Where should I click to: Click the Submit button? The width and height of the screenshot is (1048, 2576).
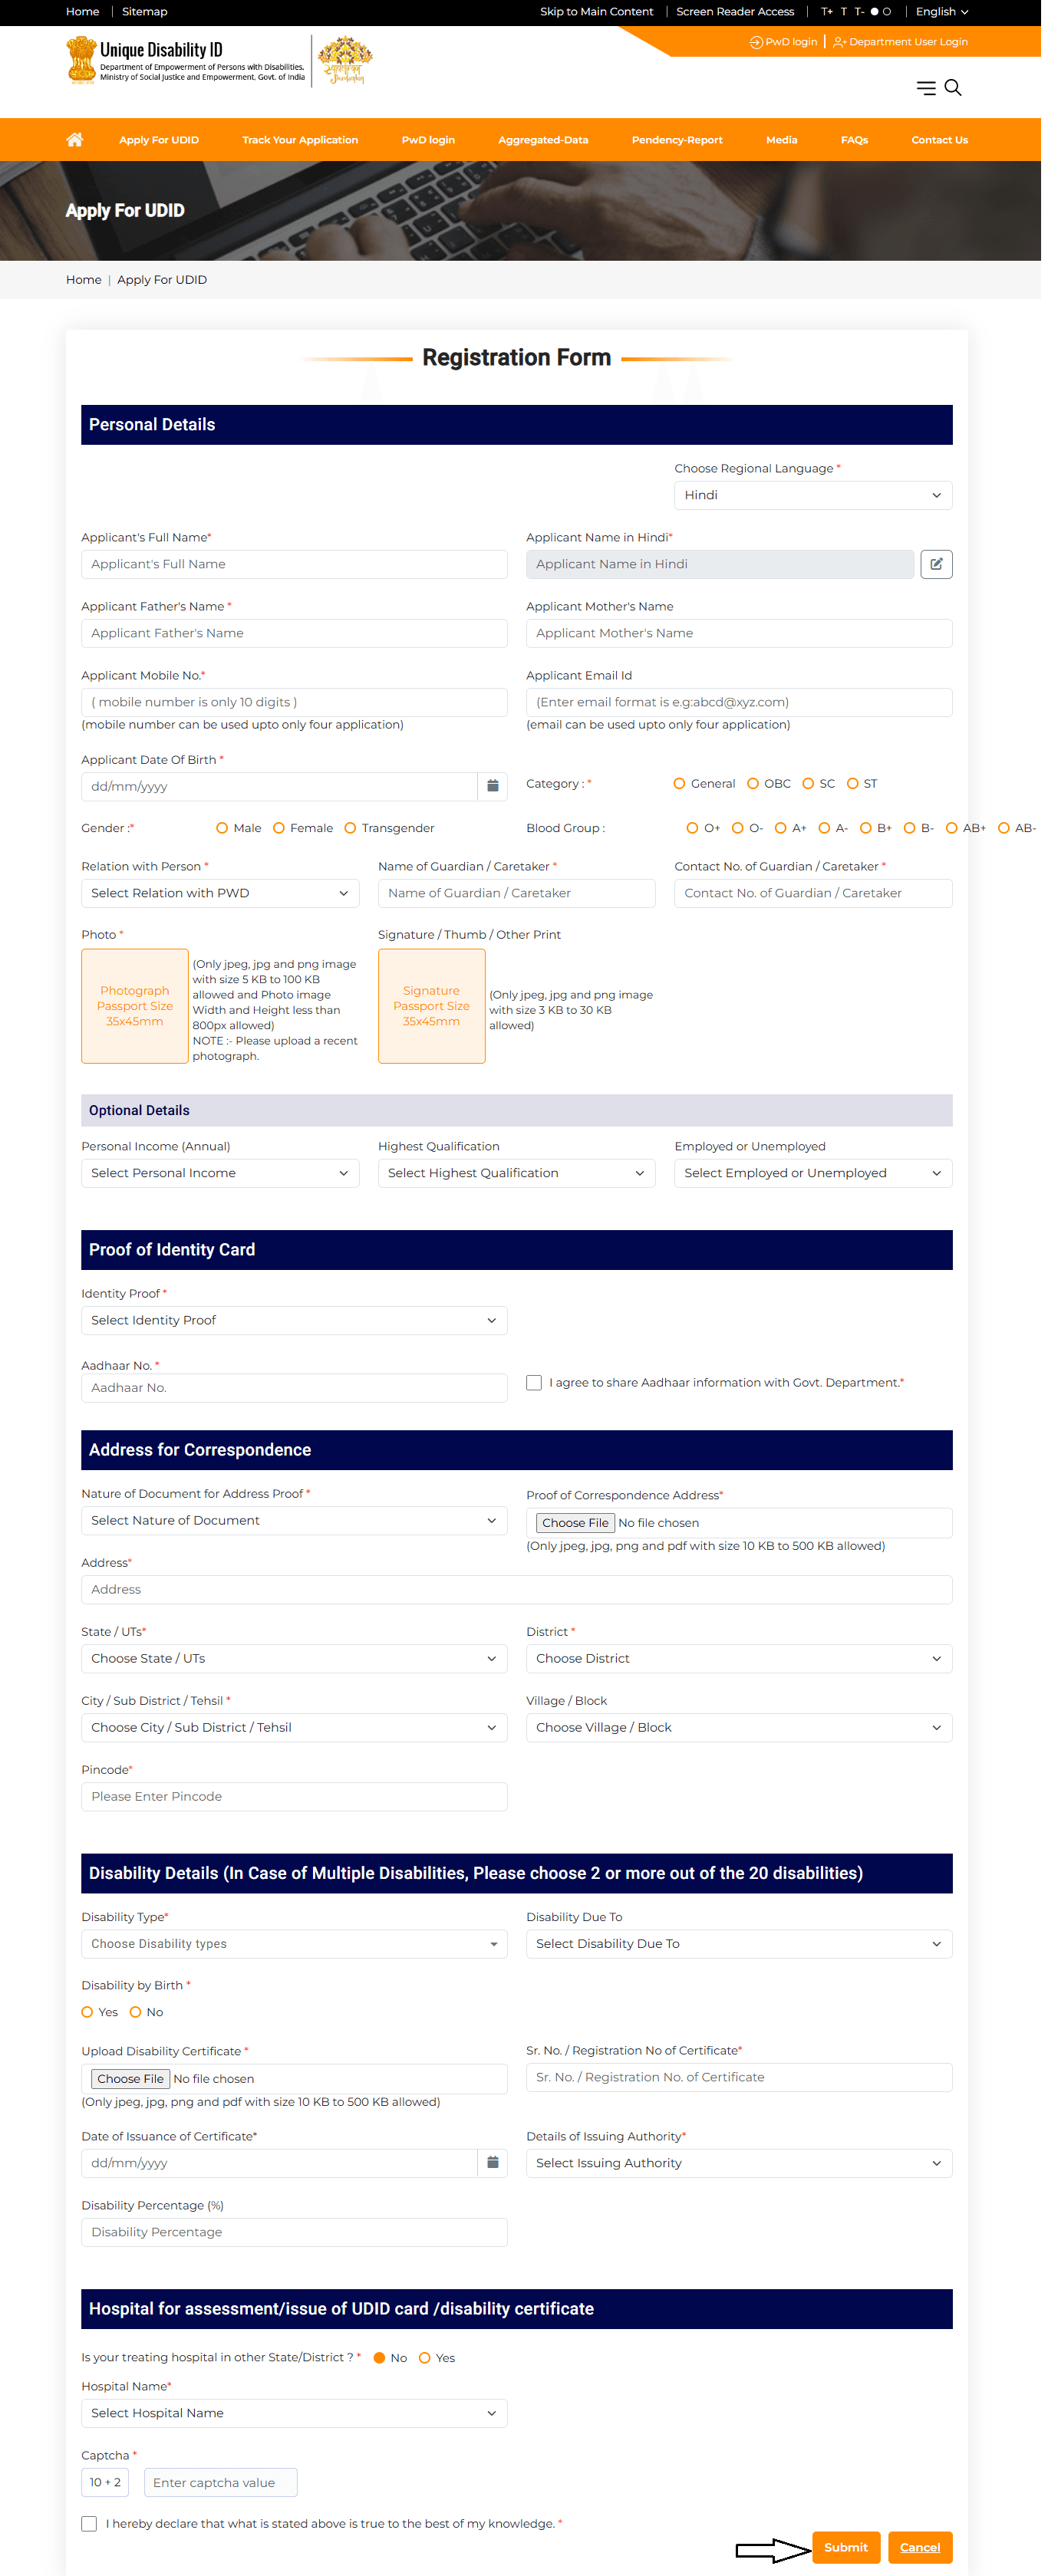[846, 2547]
